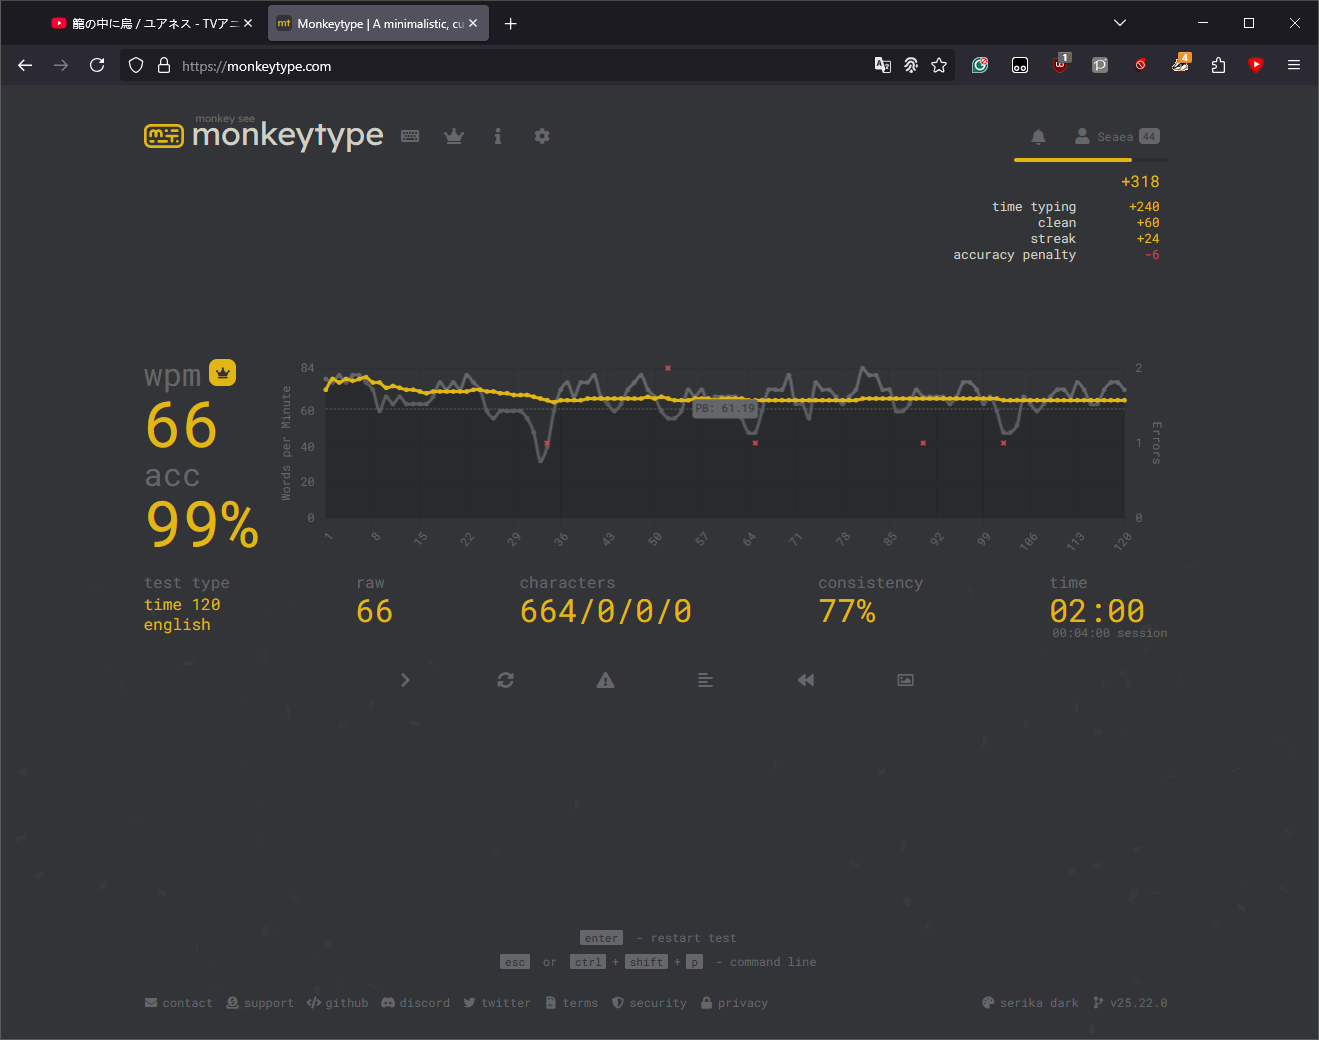
Task: Reload the current page
Action: tap(97, 65)
